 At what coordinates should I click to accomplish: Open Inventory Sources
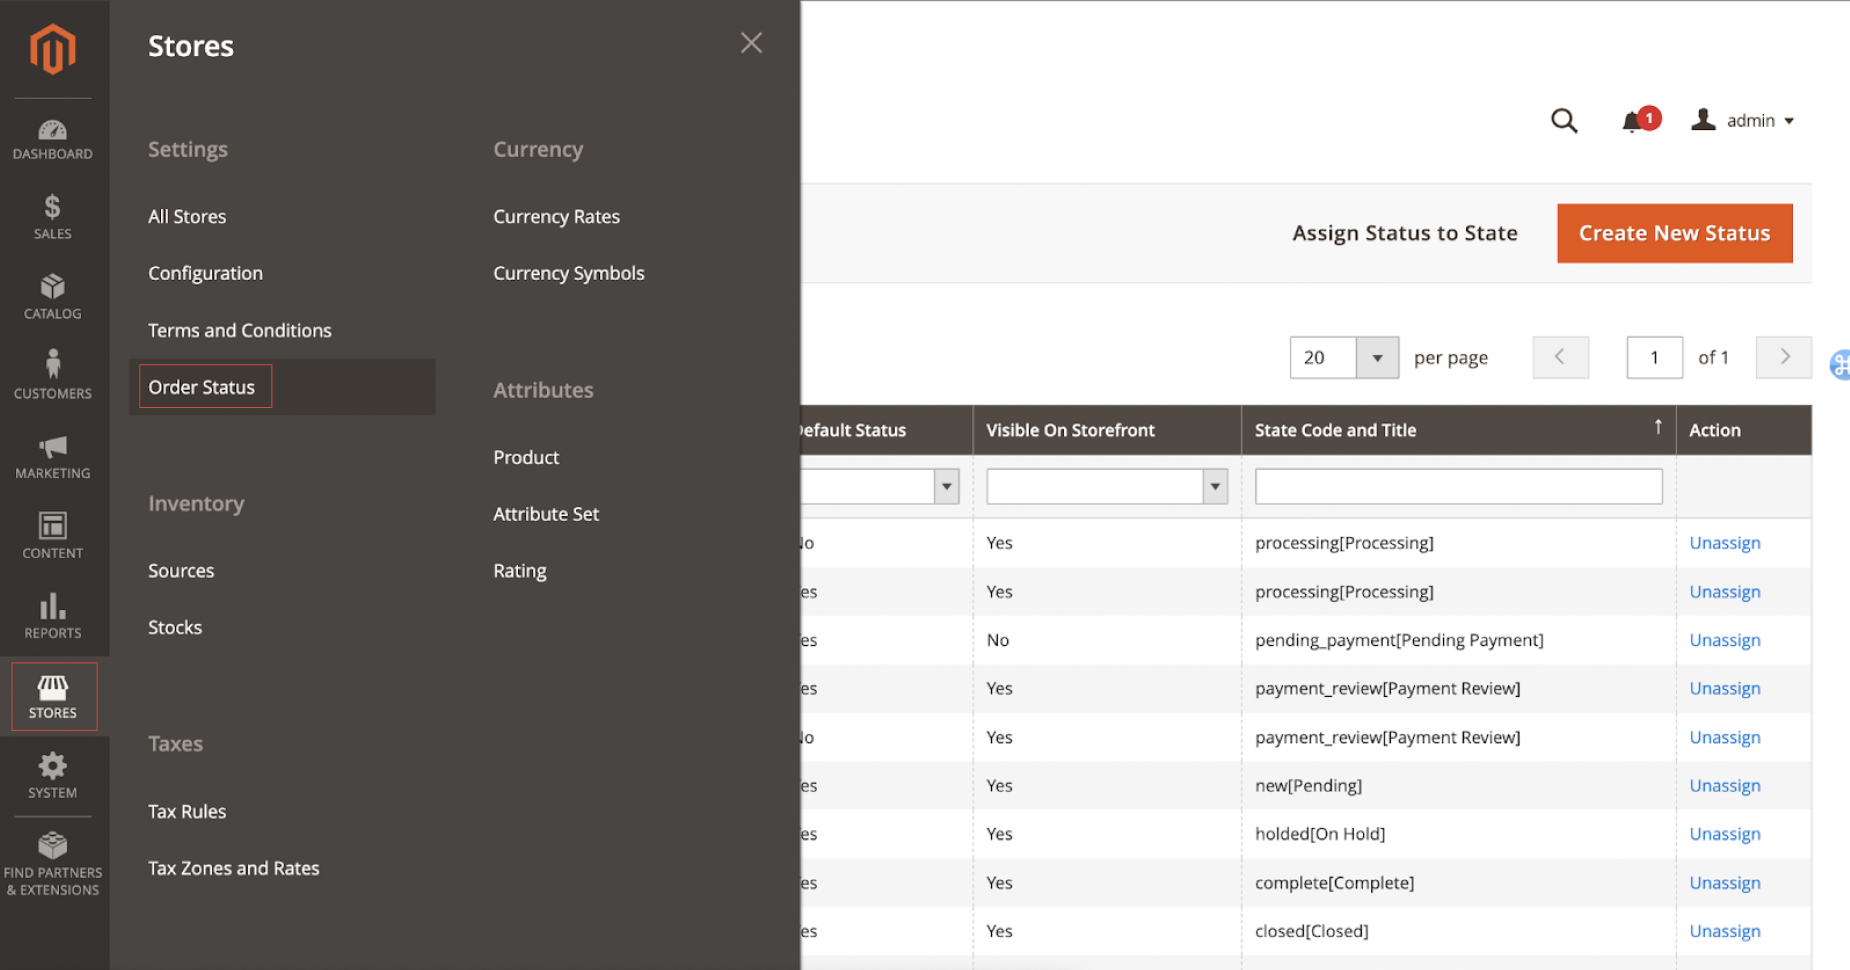(181, 570)
